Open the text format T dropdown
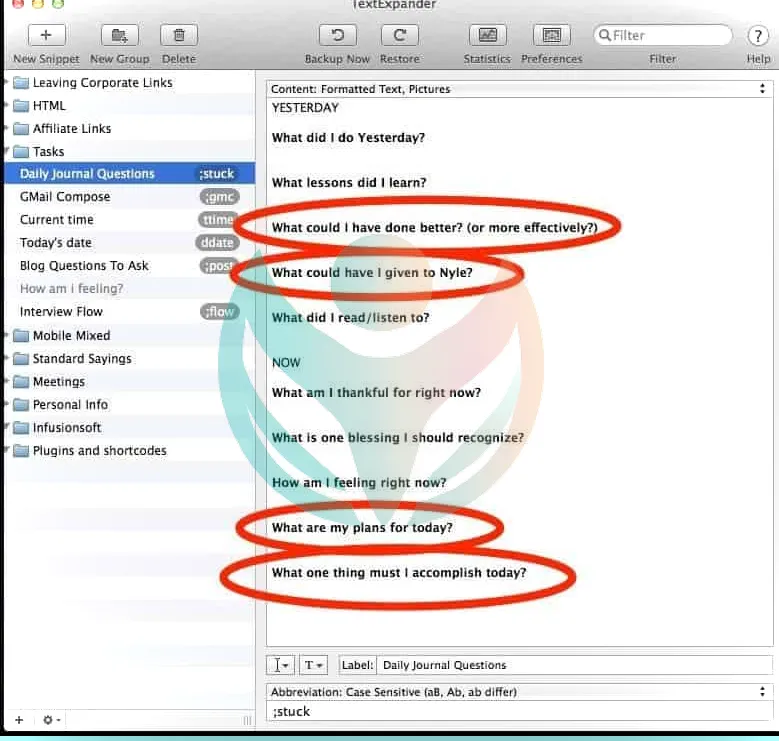 (x=313, y=665)
